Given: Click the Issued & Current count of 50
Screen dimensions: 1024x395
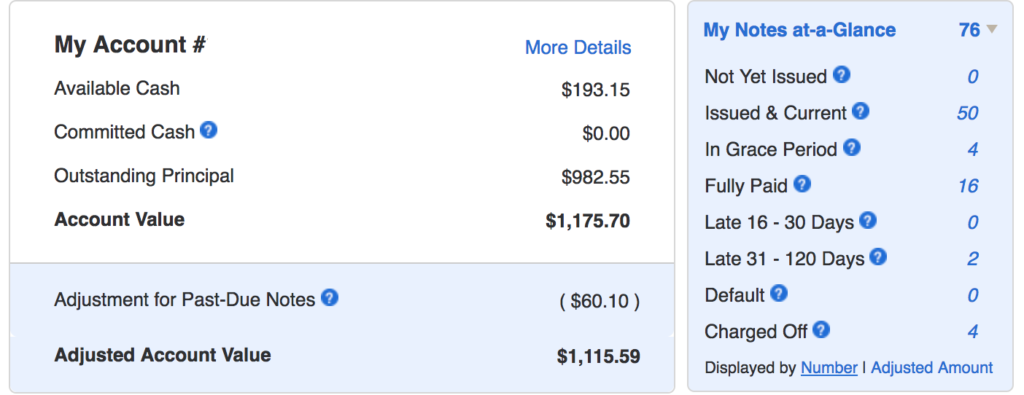Looking at the screenshot, I should 967,113.
